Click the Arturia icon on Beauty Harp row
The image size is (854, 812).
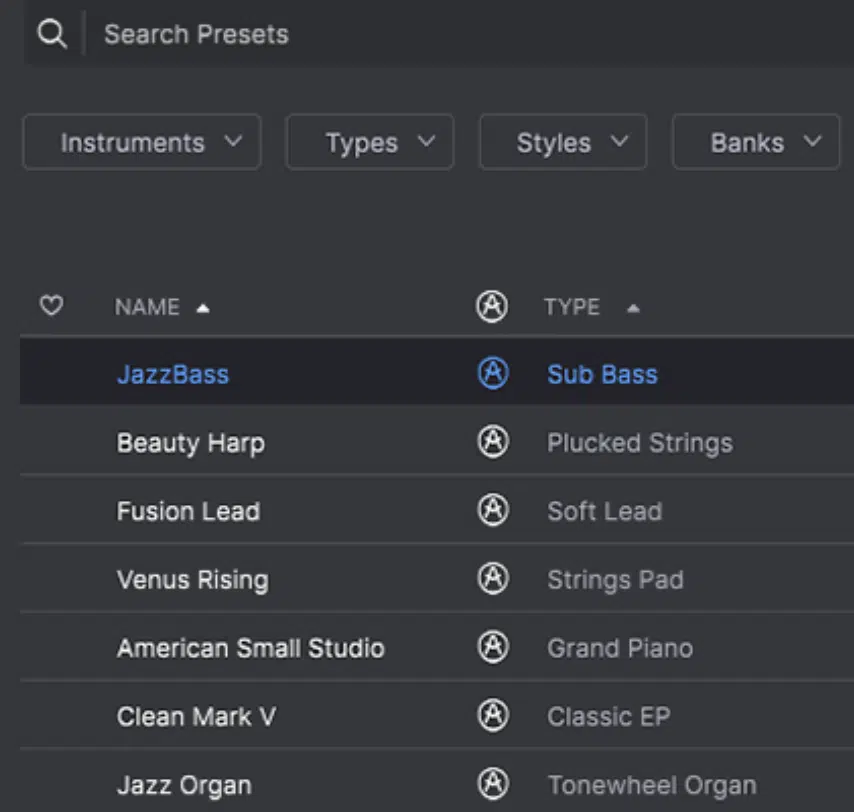click(x=493, y=441)
